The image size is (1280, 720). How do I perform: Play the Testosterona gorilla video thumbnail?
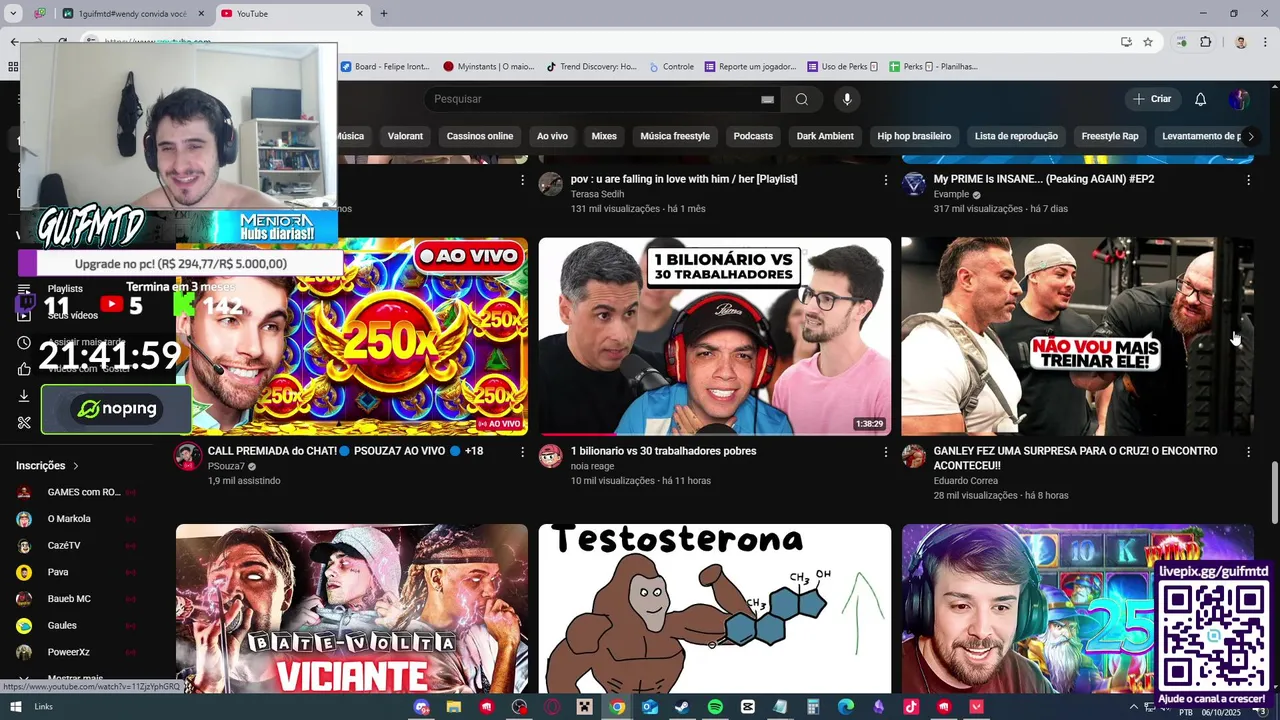[x=714, y=608]
